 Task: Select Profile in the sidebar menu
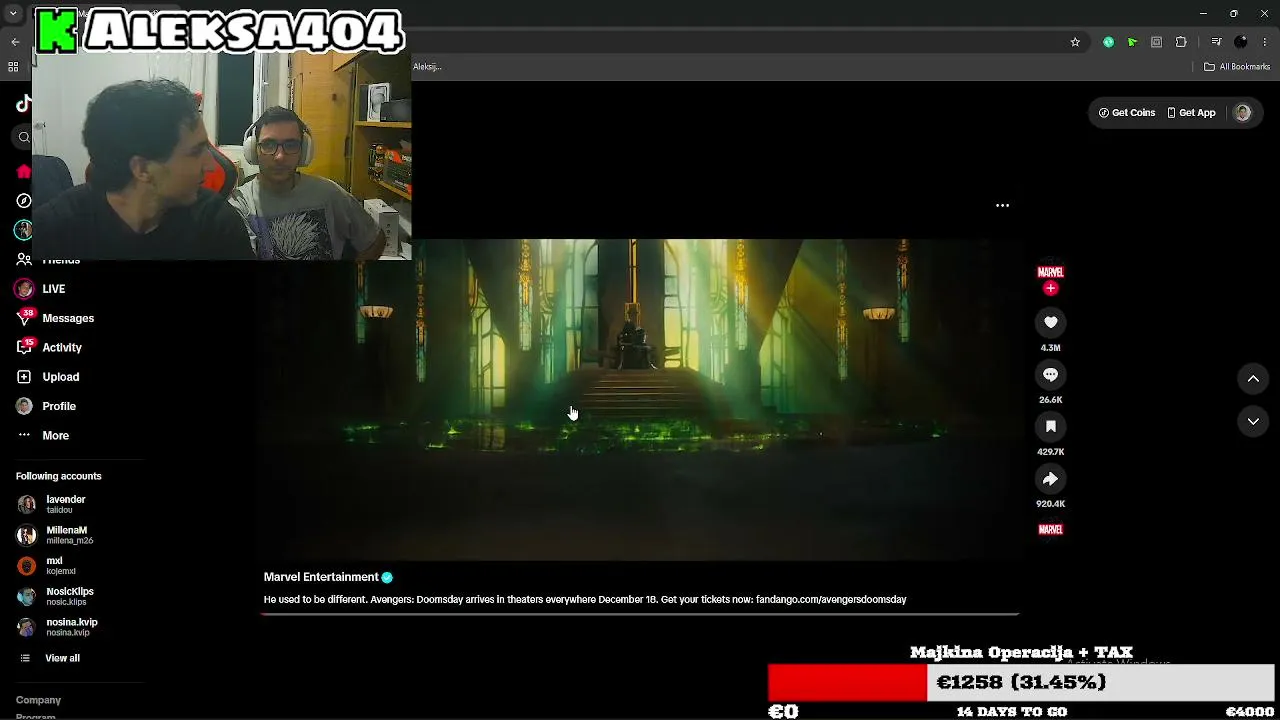tap(59, 406)
